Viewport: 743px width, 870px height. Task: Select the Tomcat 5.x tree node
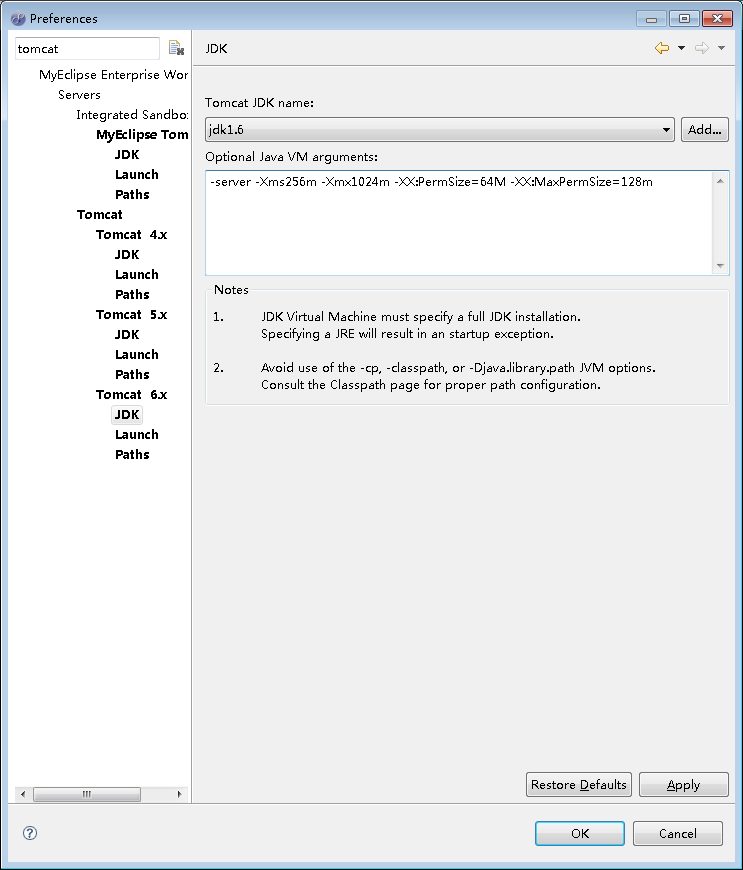(132, 315)
